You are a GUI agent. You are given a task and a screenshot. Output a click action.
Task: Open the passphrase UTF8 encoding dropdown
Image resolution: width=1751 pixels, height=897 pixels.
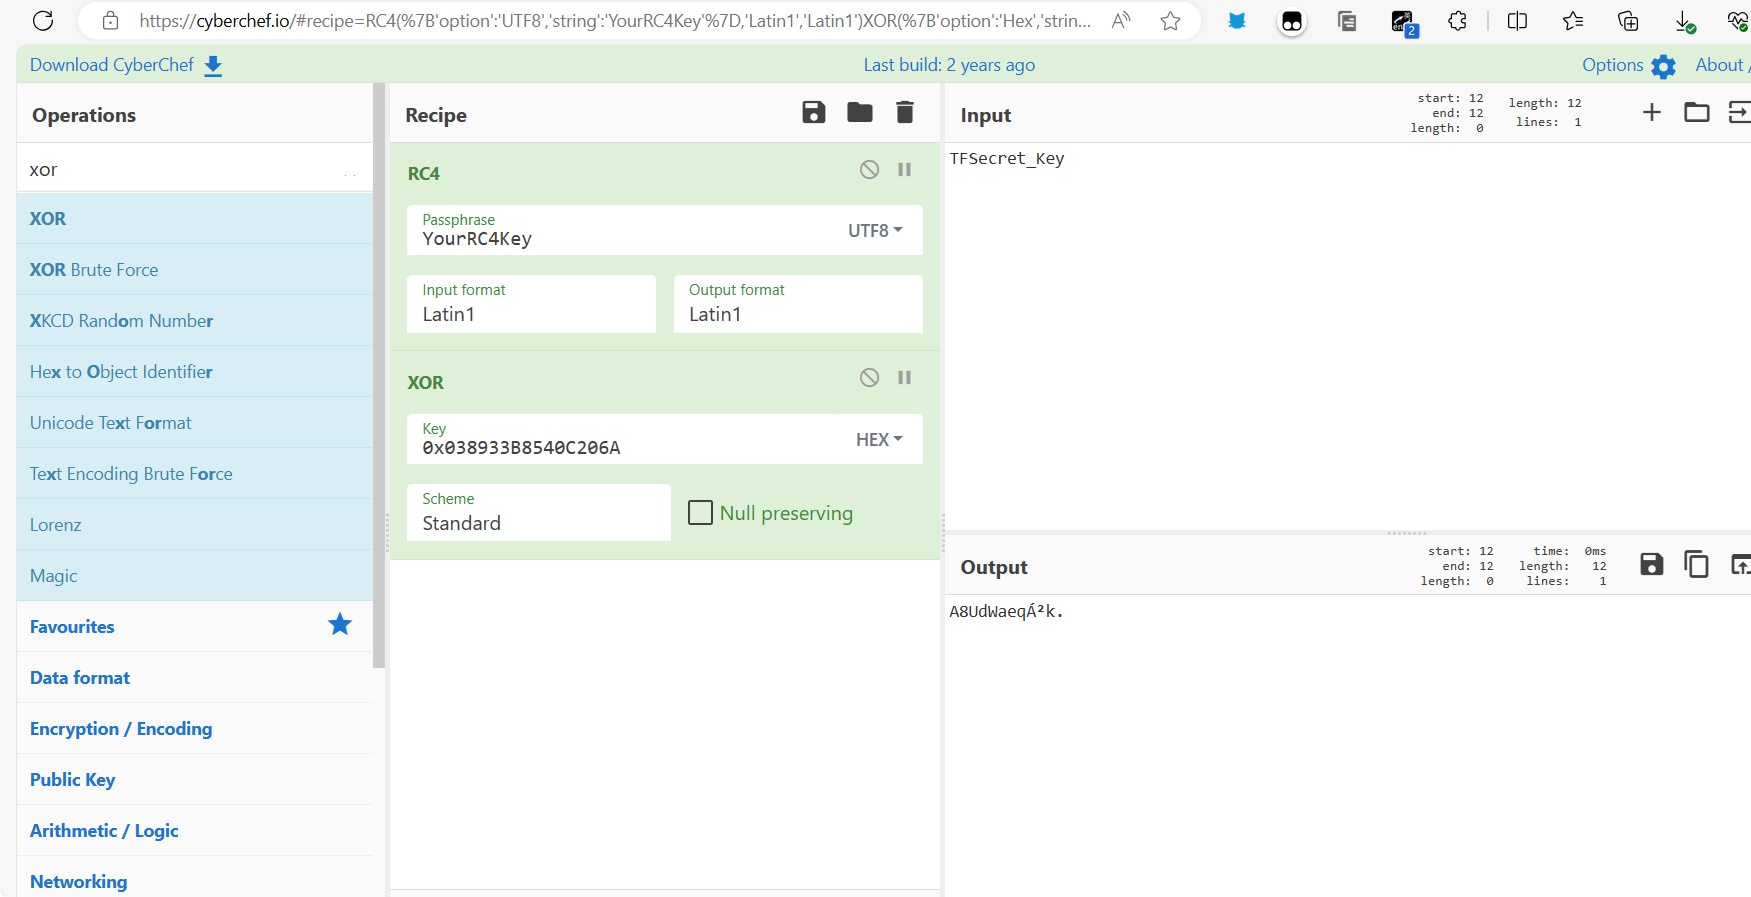click(875, 230)
